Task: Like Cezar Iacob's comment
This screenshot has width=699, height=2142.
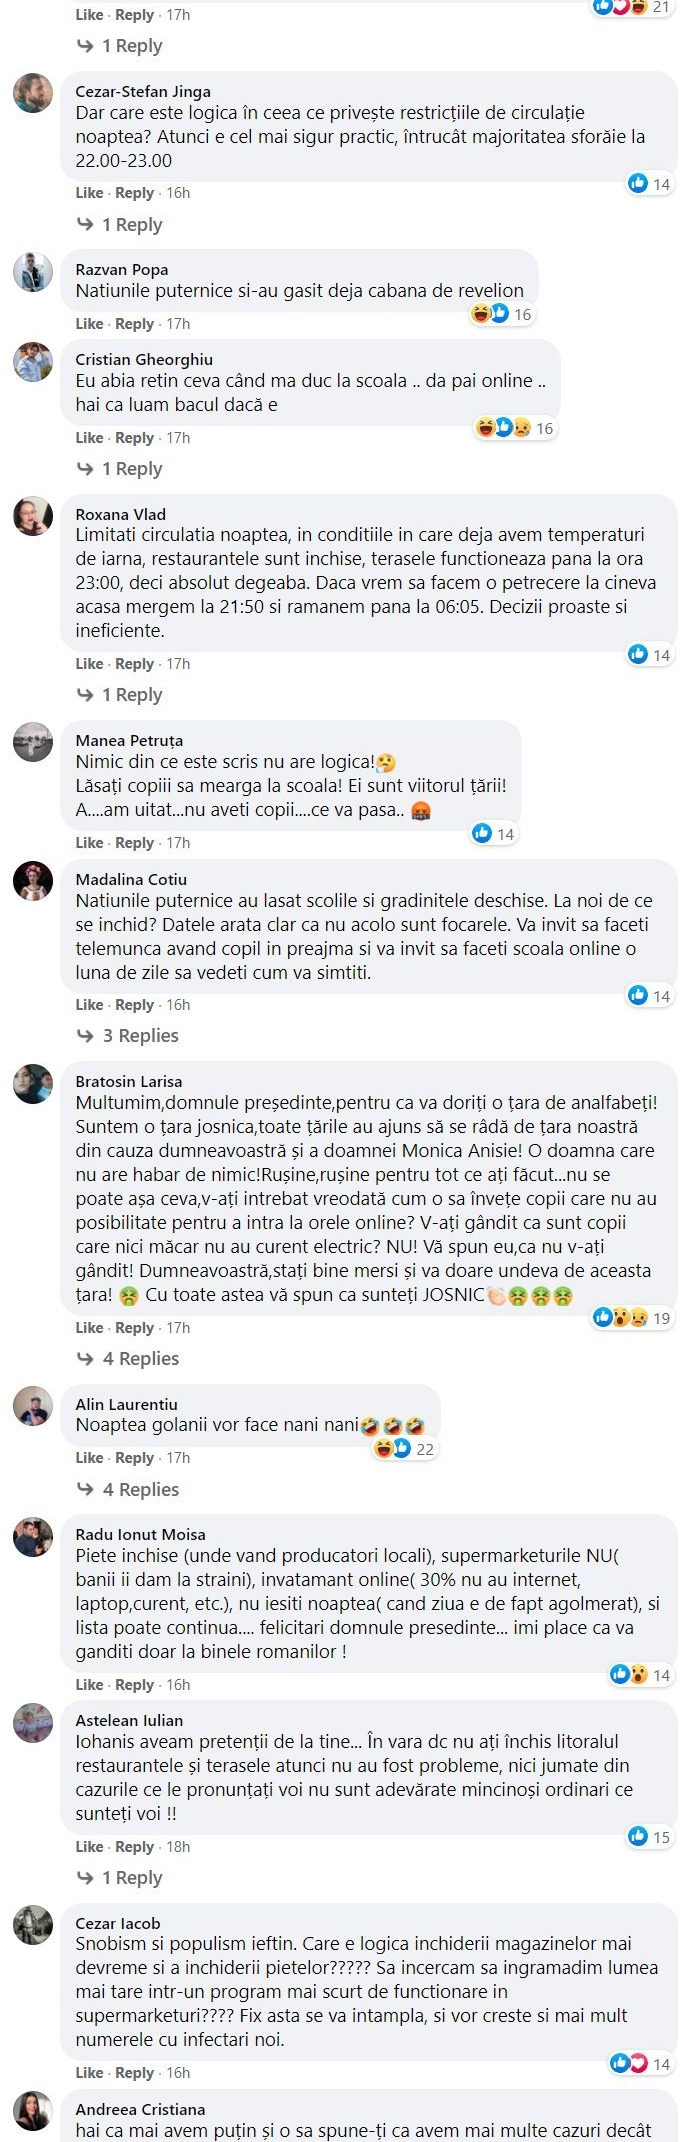Action: [x=89, y=2073]
